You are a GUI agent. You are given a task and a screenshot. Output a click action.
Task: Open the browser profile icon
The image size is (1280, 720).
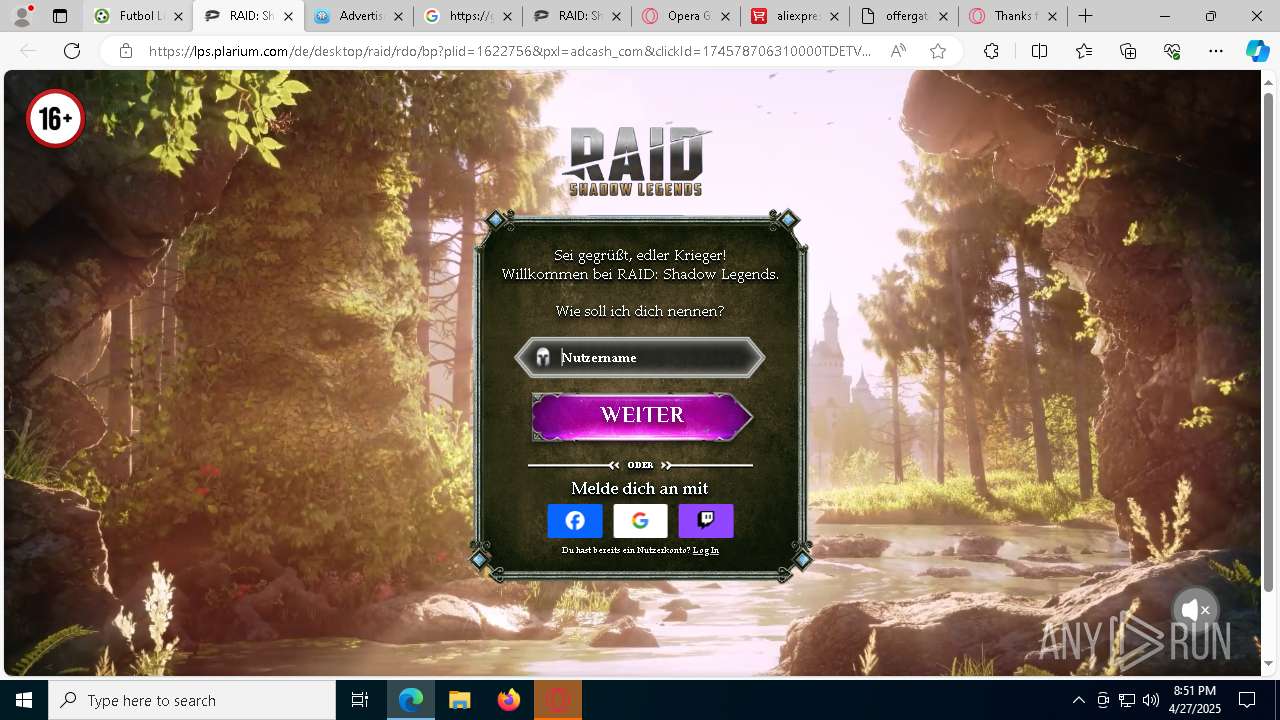22,16
